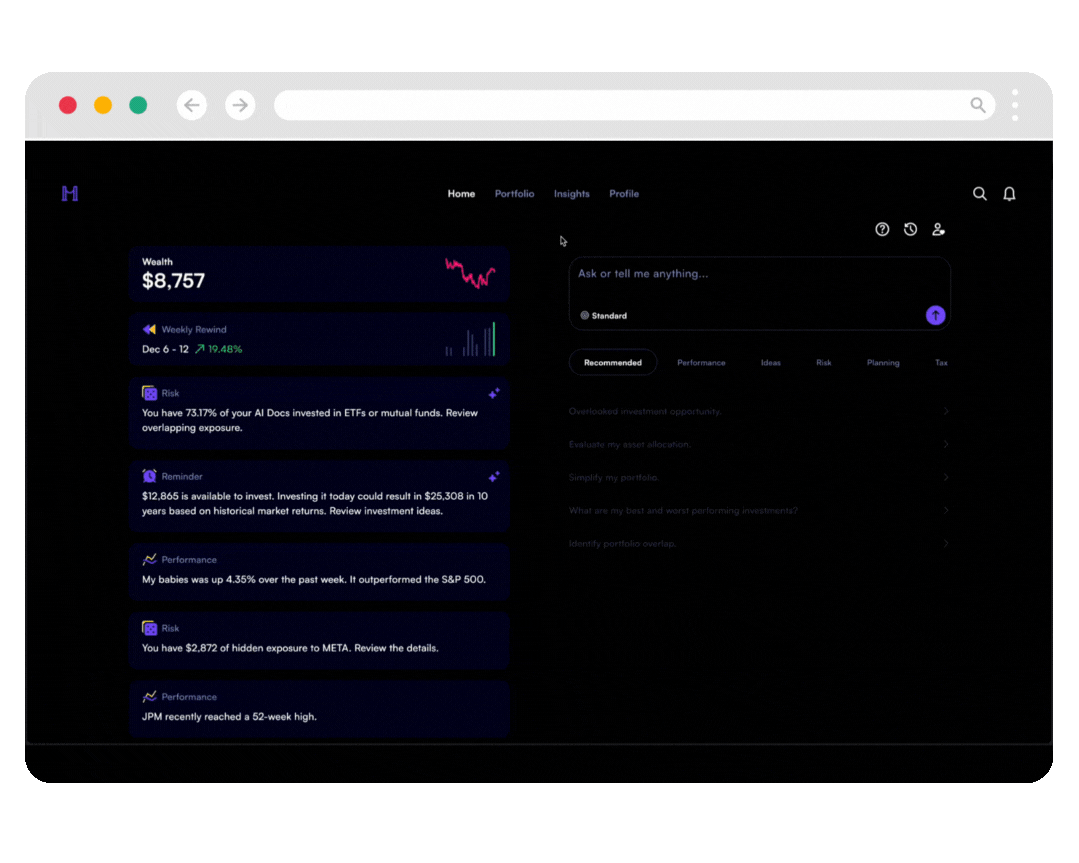Click the browser forward arrow
The height and width of the screenshot is (863, 1079).
pos(239,105)
